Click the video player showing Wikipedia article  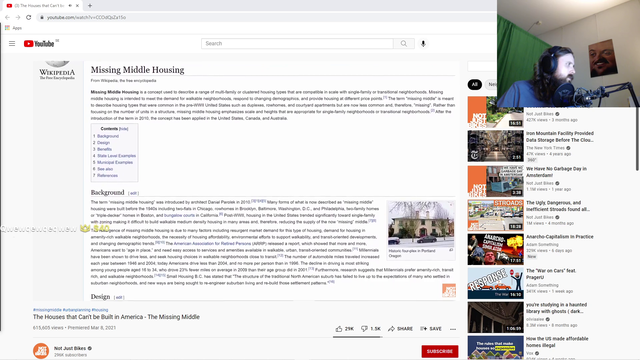tap(246, 181)
